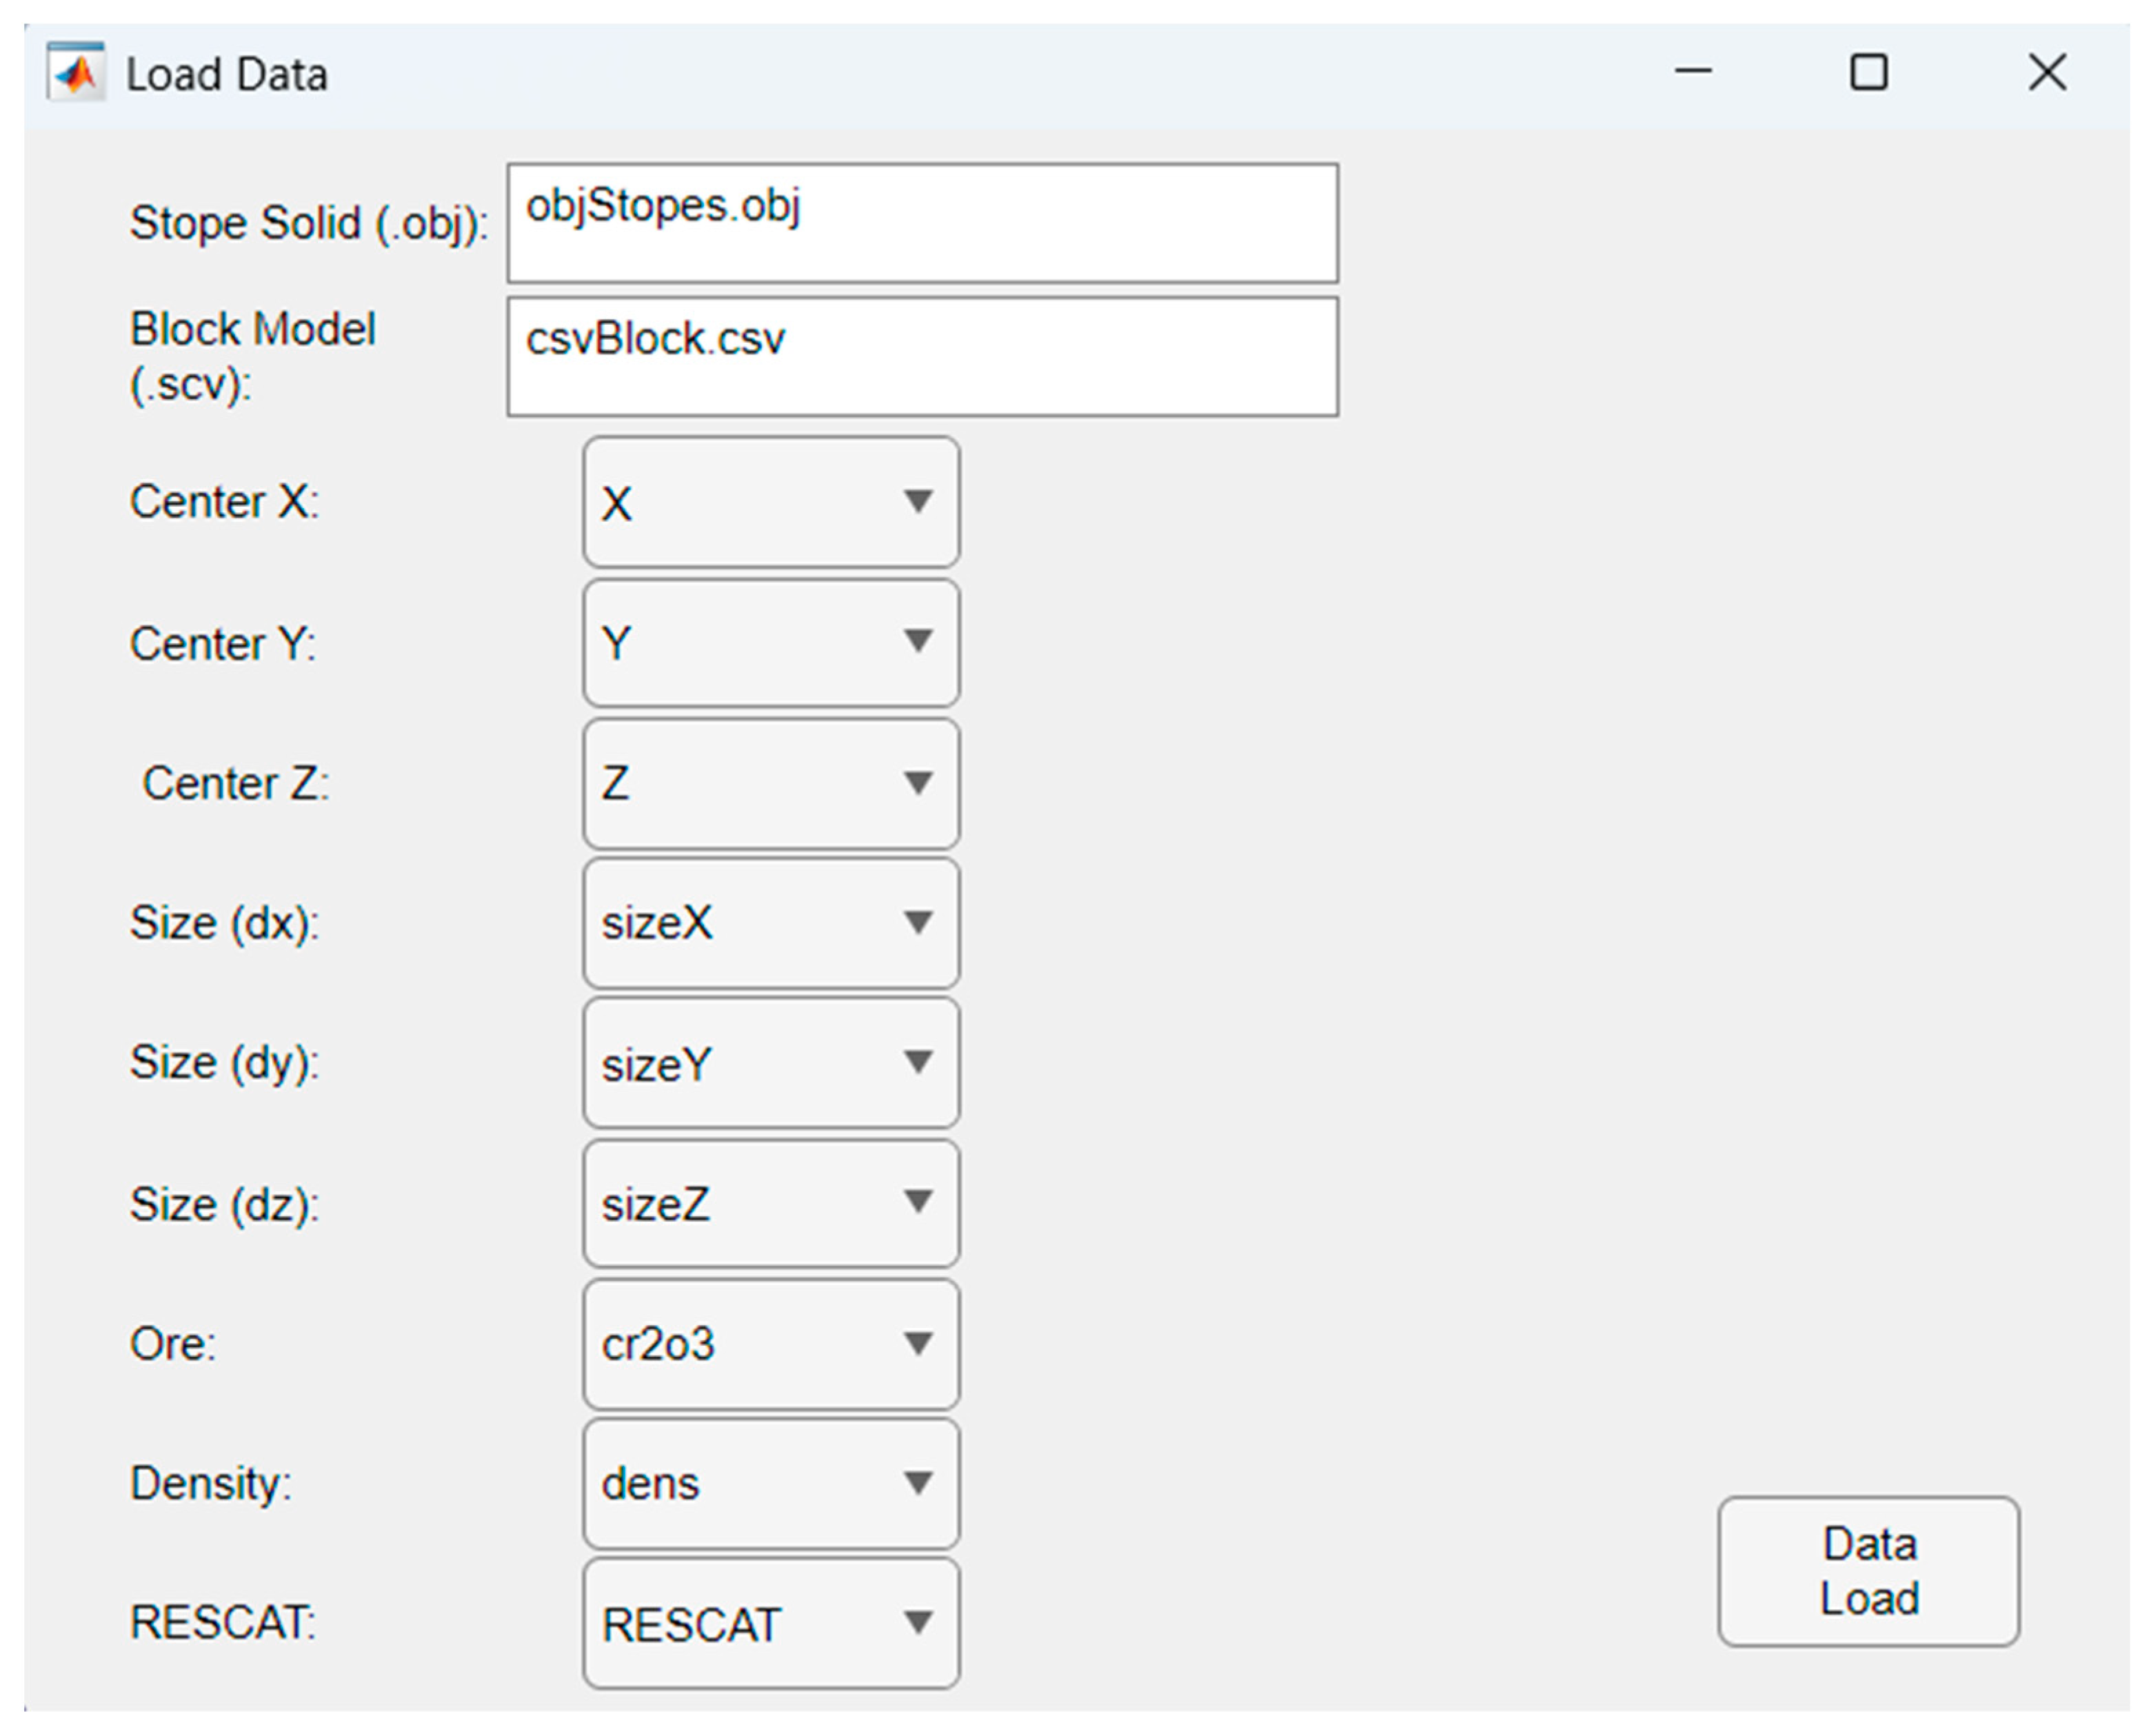Screen dimensions: 2151x1736
Task: Open the Center Y dropdown
Action: [771, 643]
